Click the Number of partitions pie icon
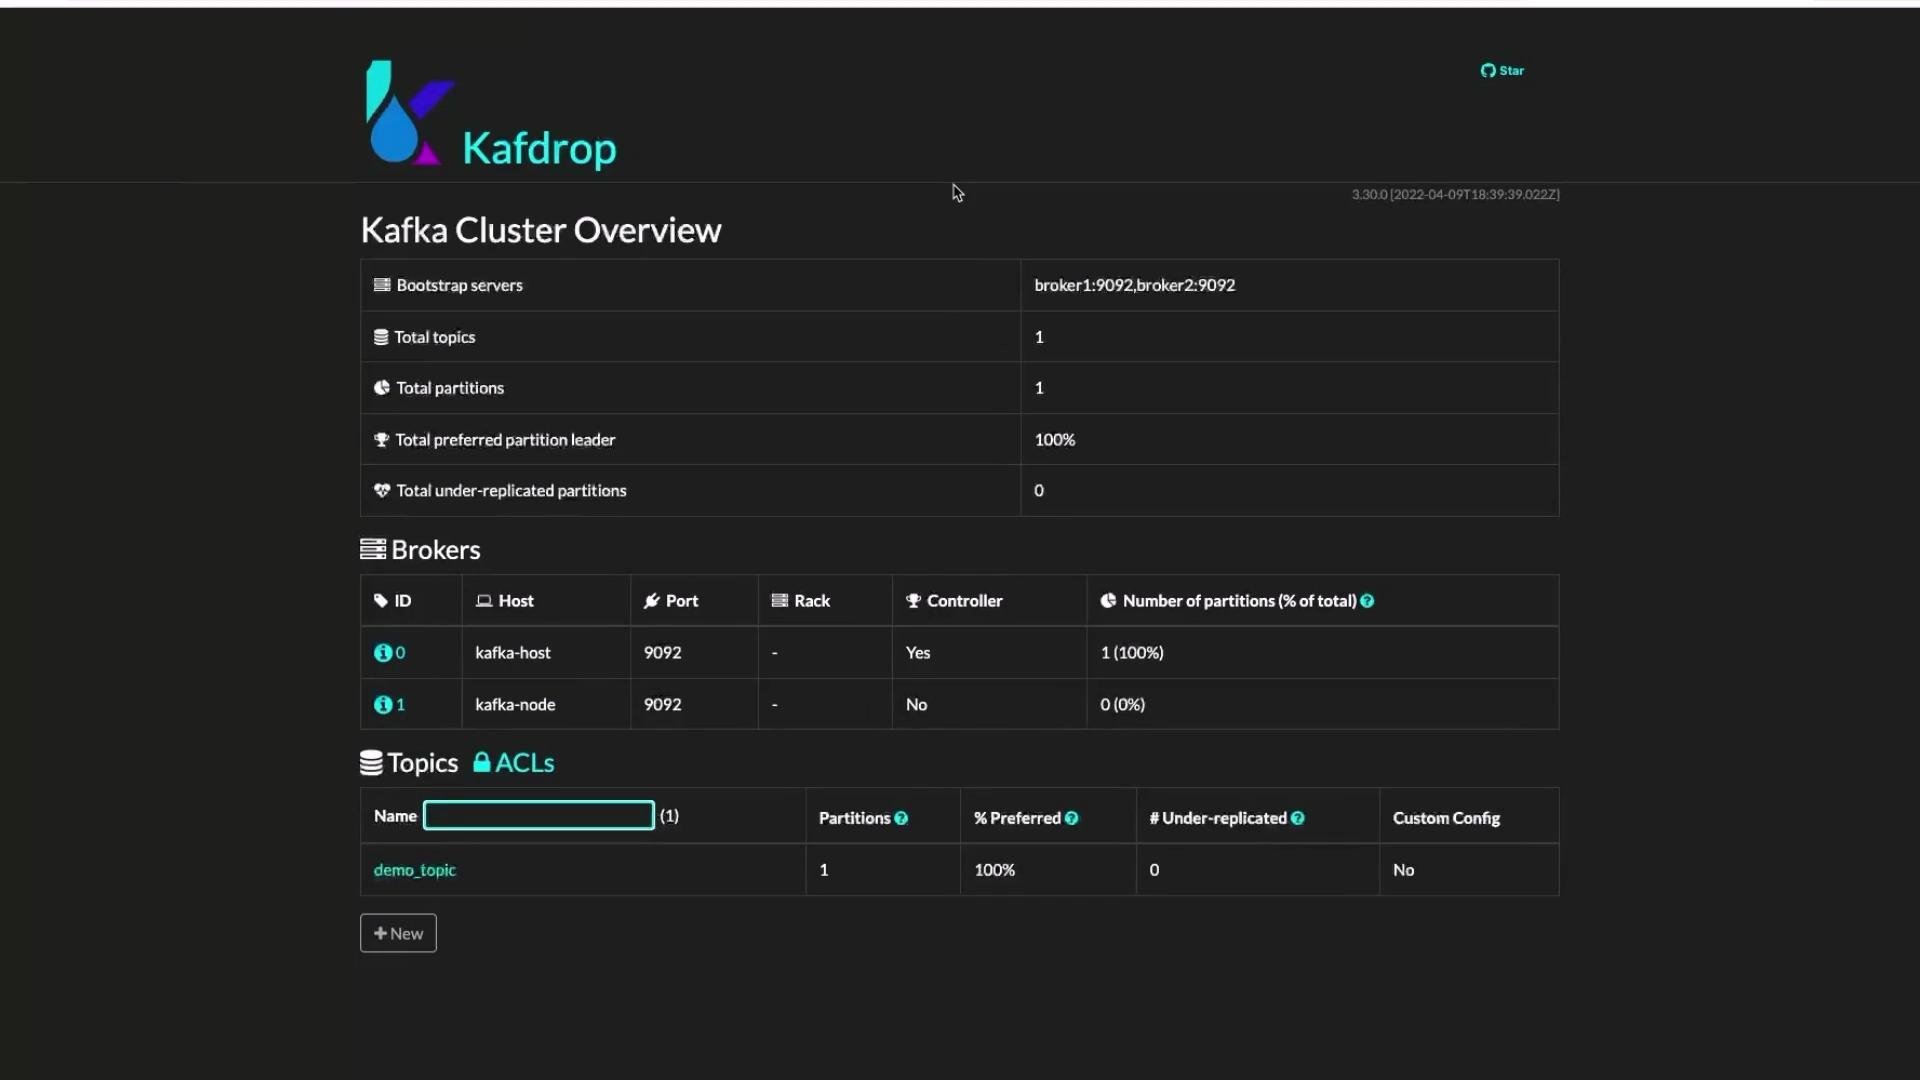Screen dimensions: 1920x1080 click(x=1108, y=601)
